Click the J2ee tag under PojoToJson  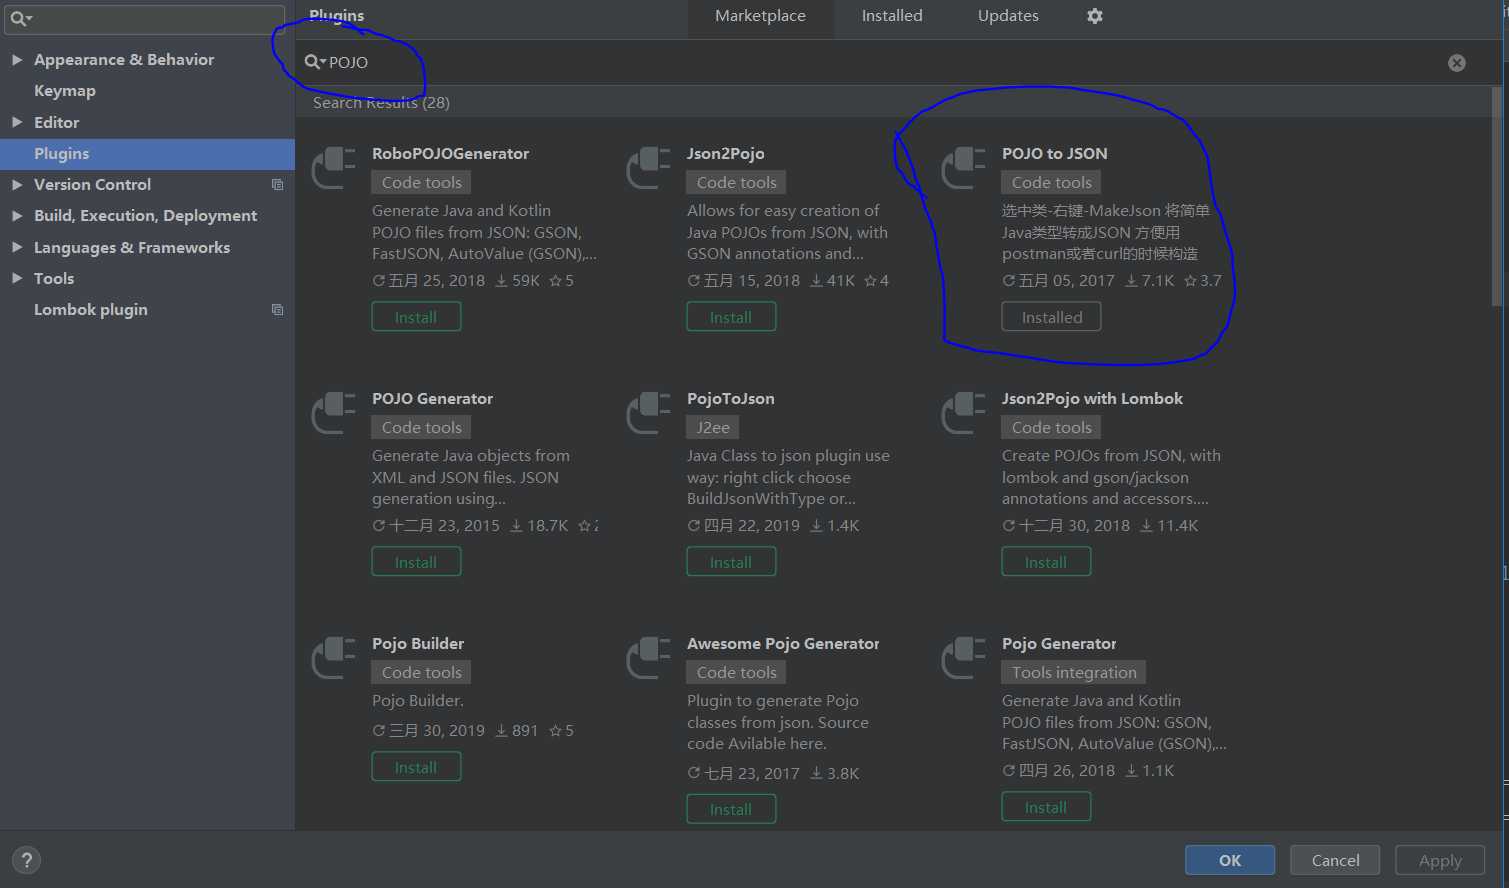pos(713,427)
